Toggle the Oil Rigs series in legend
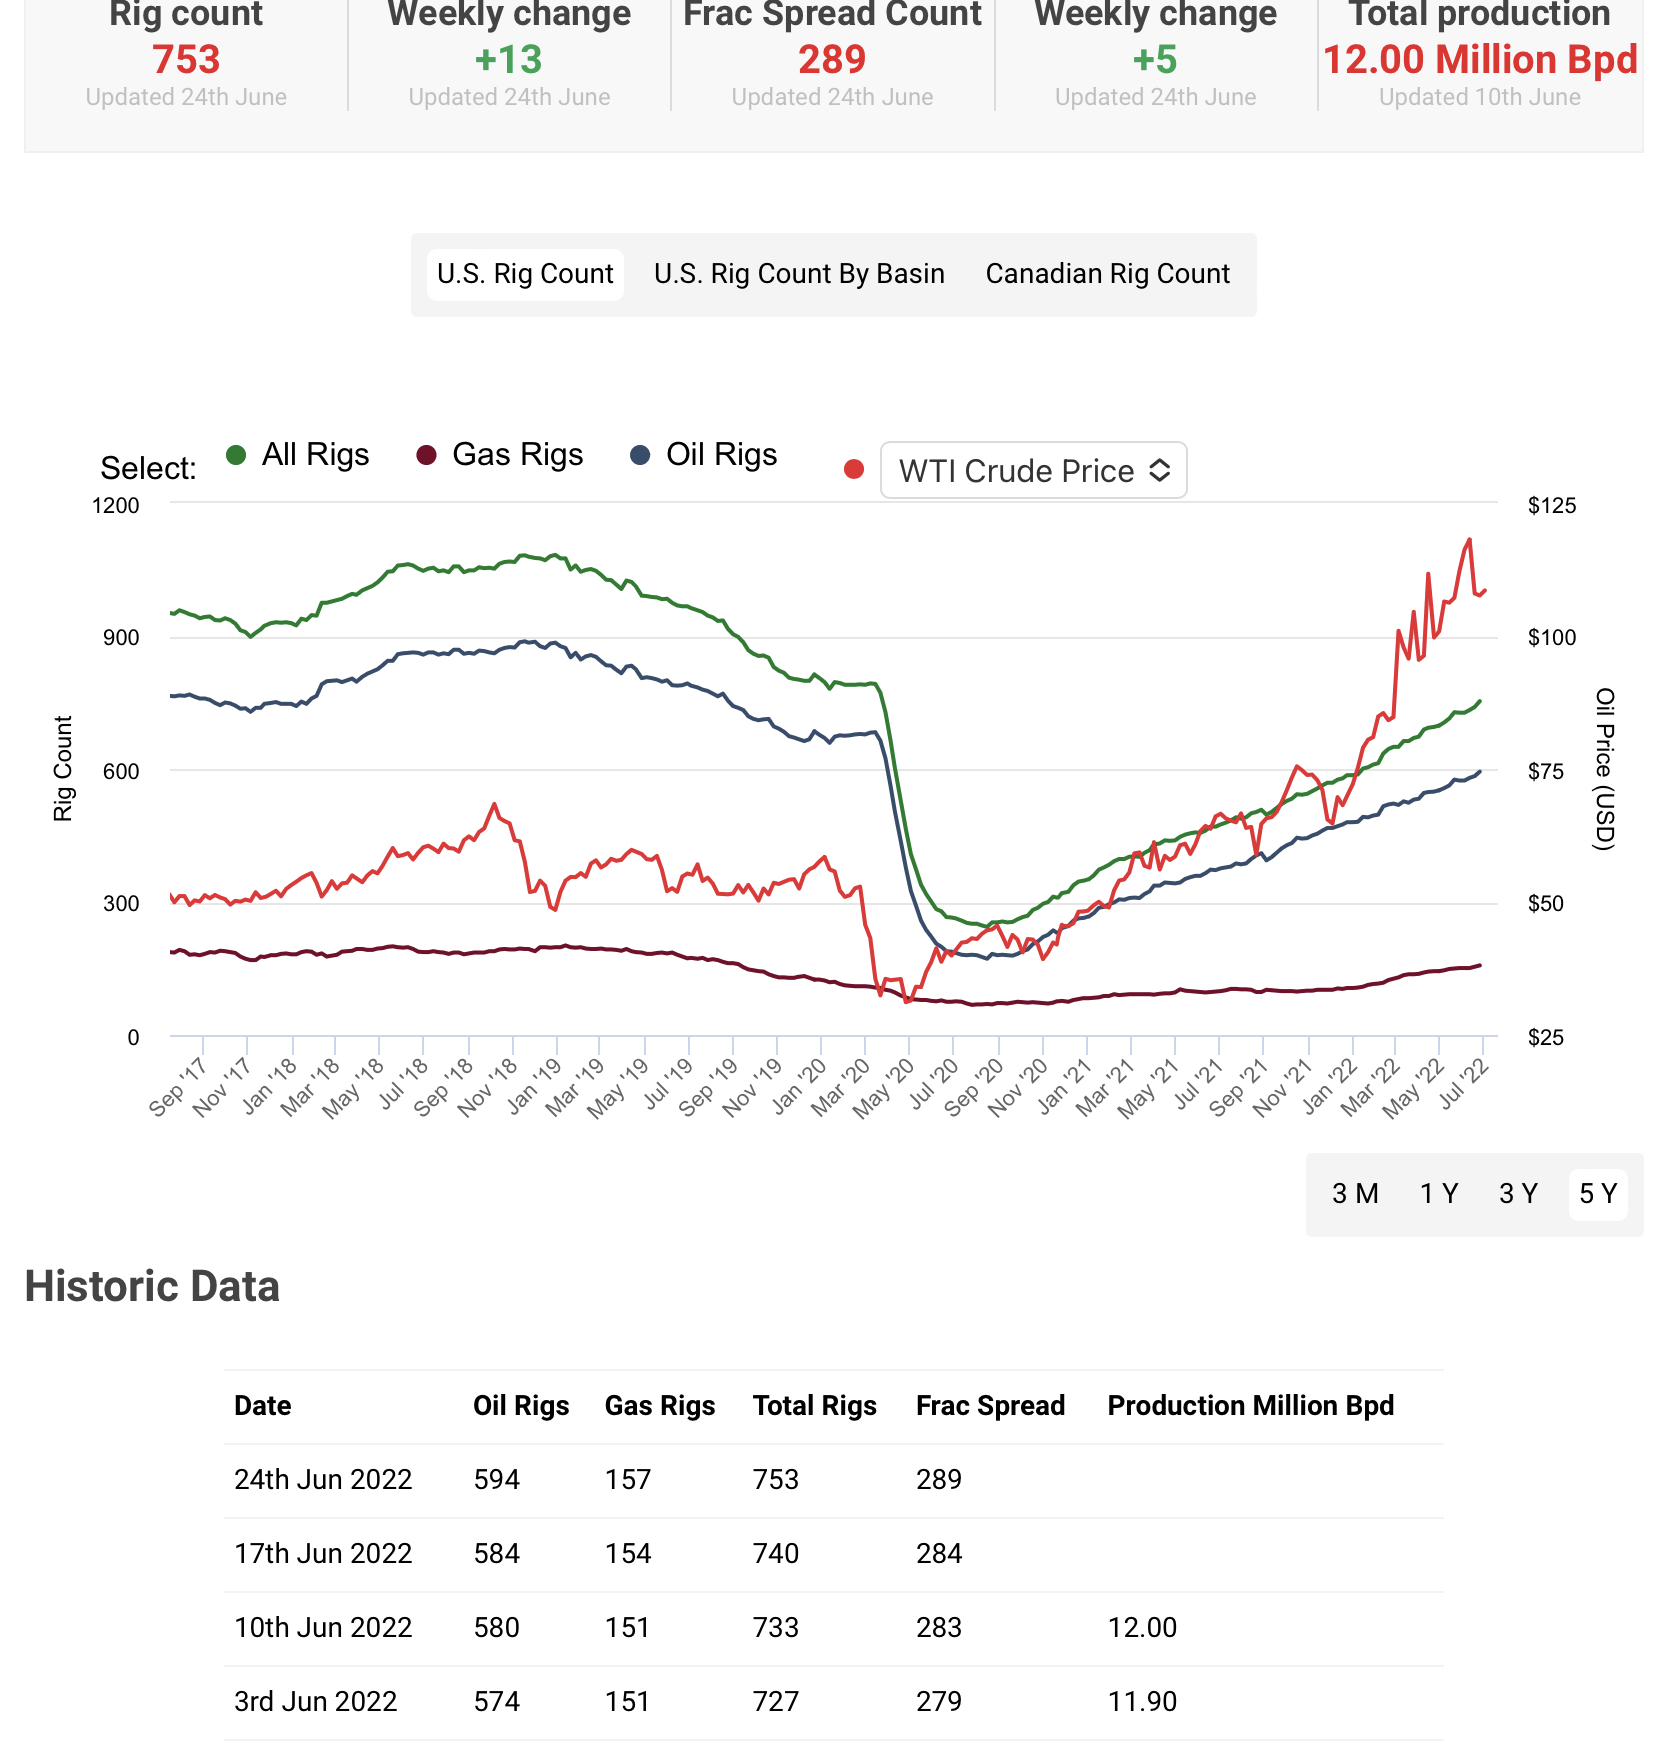Screen dimensions: 1668x1744 (721, 455)
